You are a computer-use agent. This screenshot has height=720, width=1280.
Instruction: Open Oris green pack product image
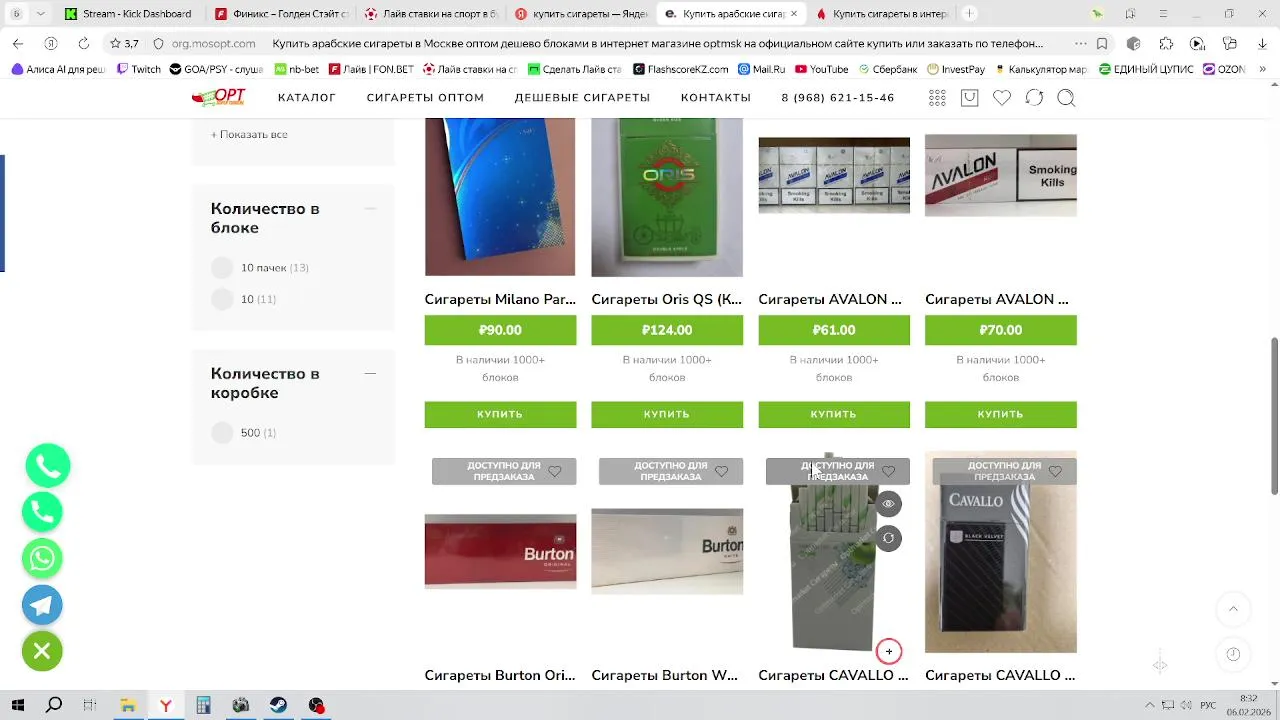pyautogui.click(x=667, y=197)
